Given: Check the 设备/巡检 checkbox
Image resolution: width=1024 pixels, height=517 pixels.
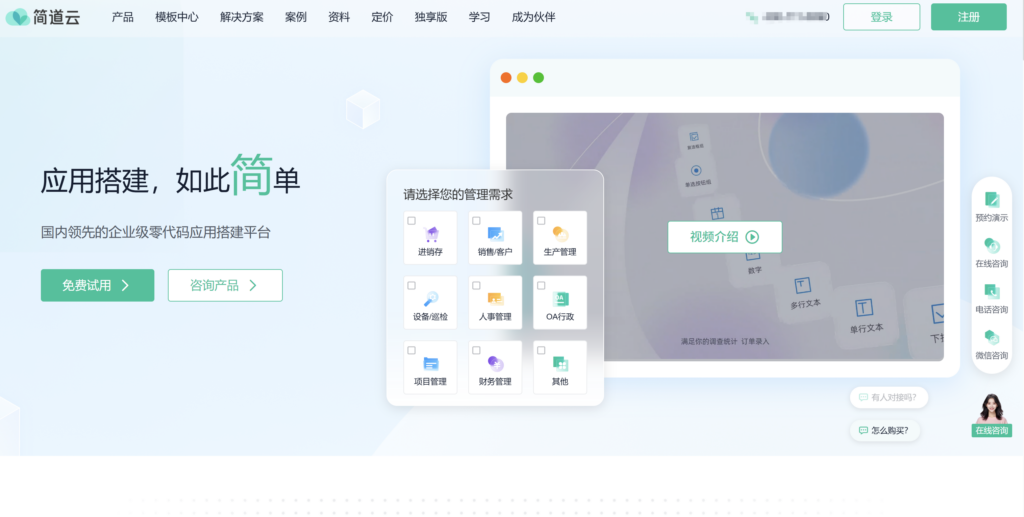Looking at the screenshot, I should pos(411,285).
